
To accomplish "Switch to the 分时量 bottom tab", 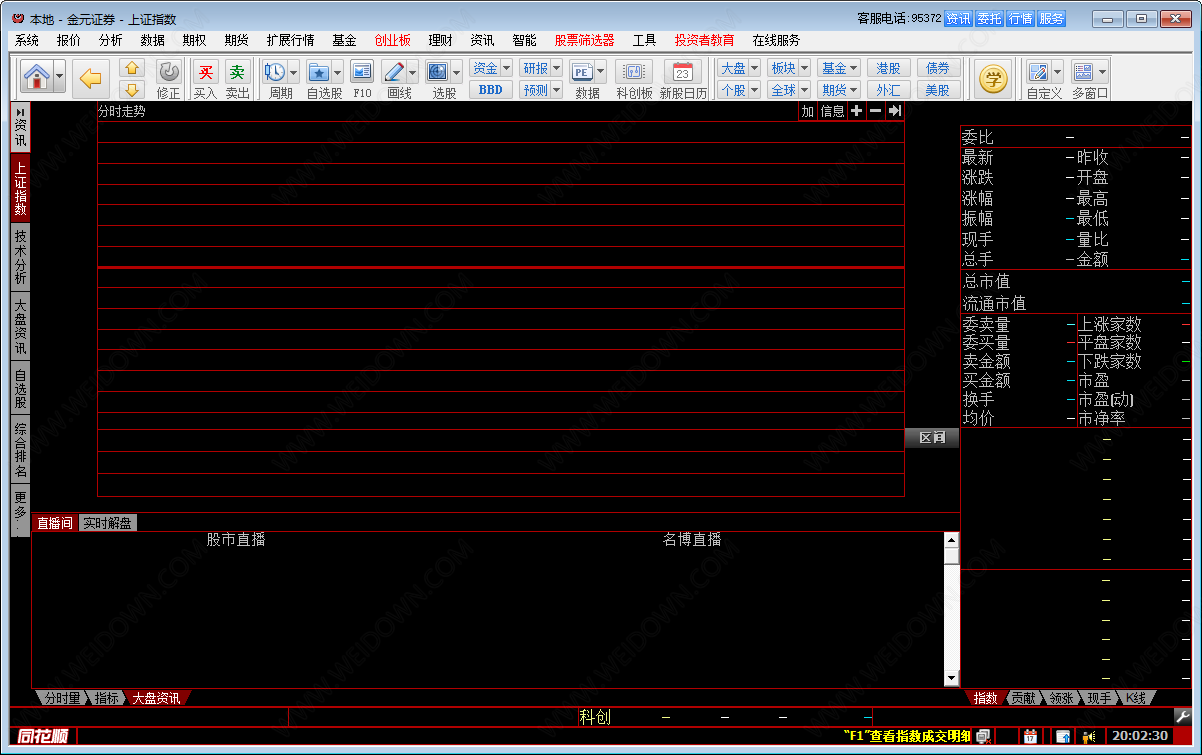I will (x=61, y=698).
